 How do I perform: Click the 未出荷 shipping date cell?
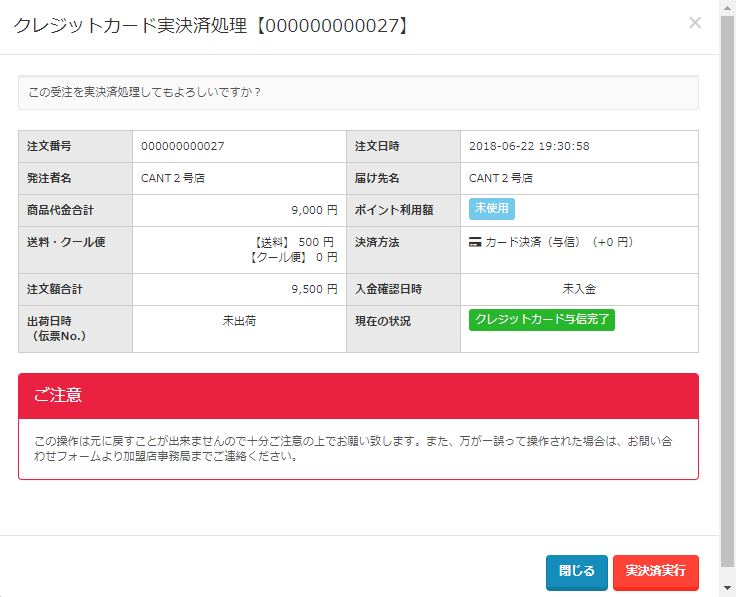239,321
